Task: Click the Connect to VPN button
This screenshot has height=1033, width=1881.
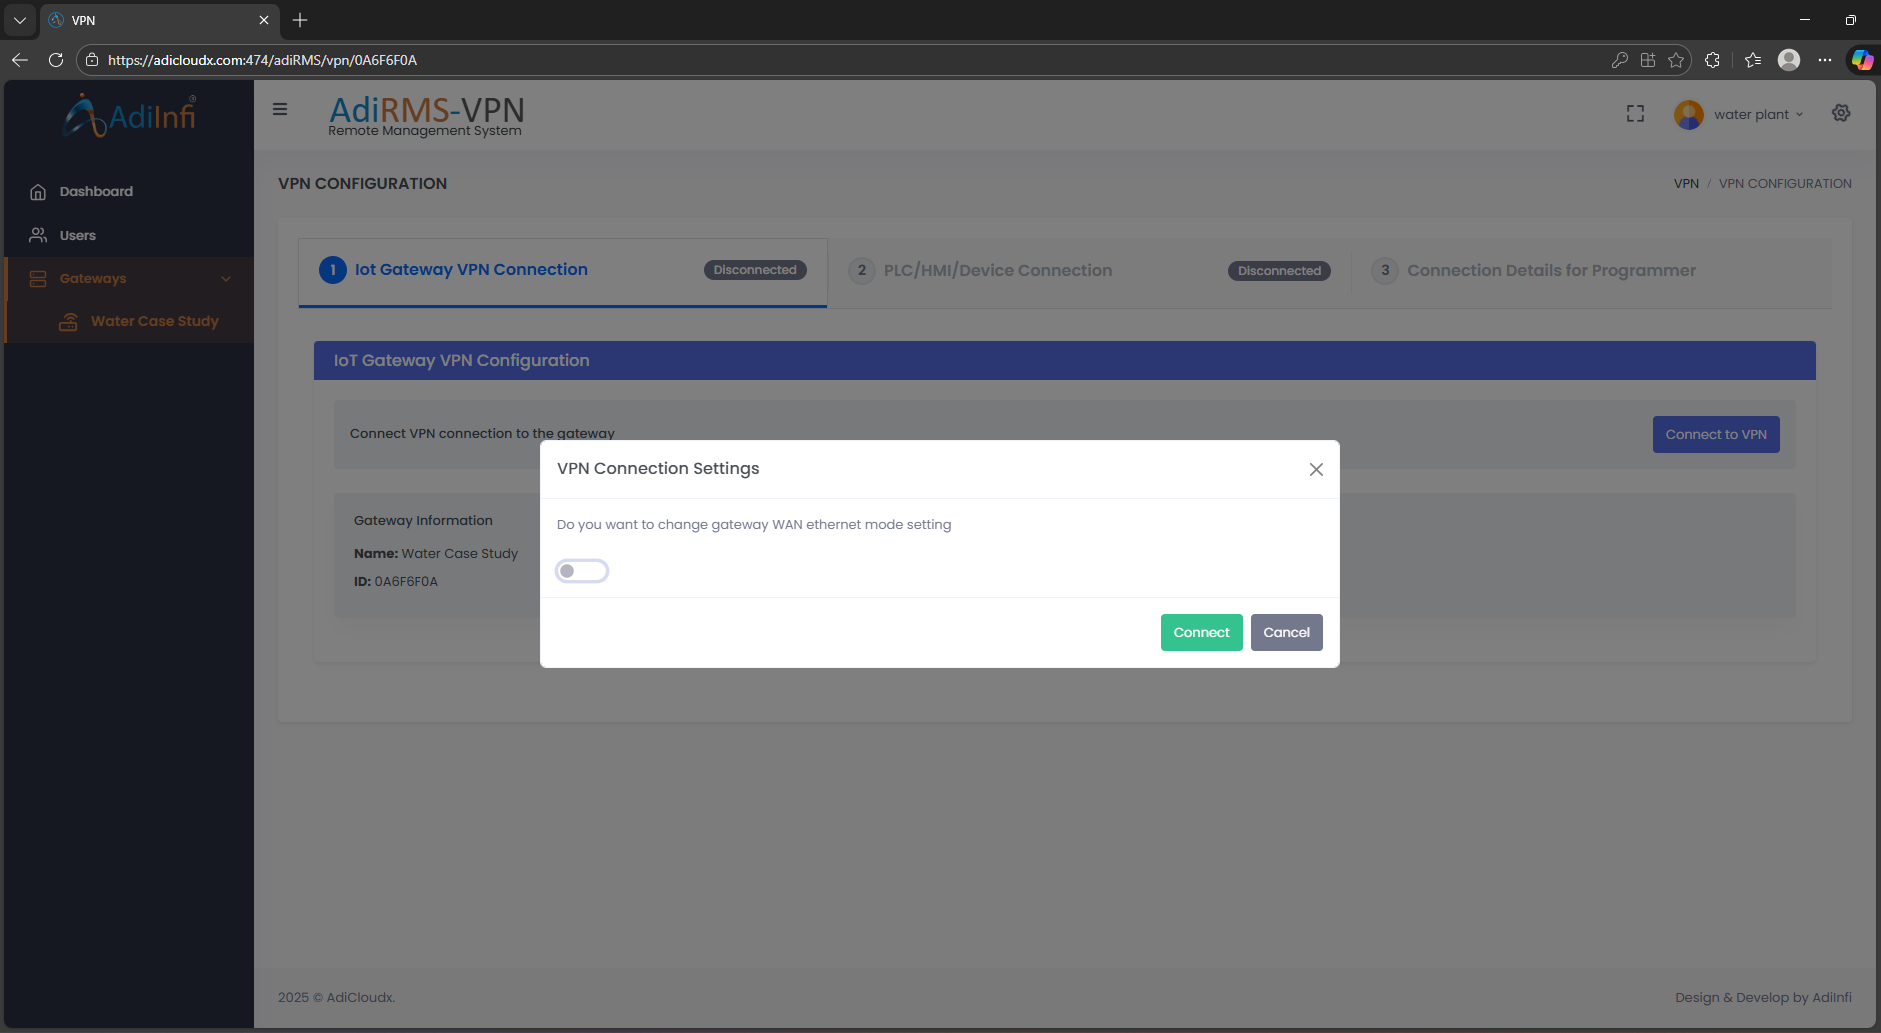Action: point(1715,435)
